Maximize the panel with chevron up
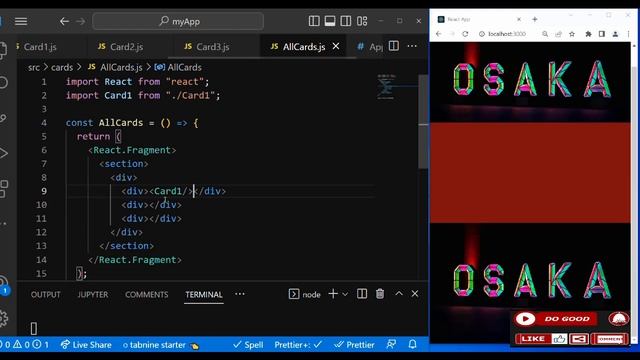 pos(399,294)
